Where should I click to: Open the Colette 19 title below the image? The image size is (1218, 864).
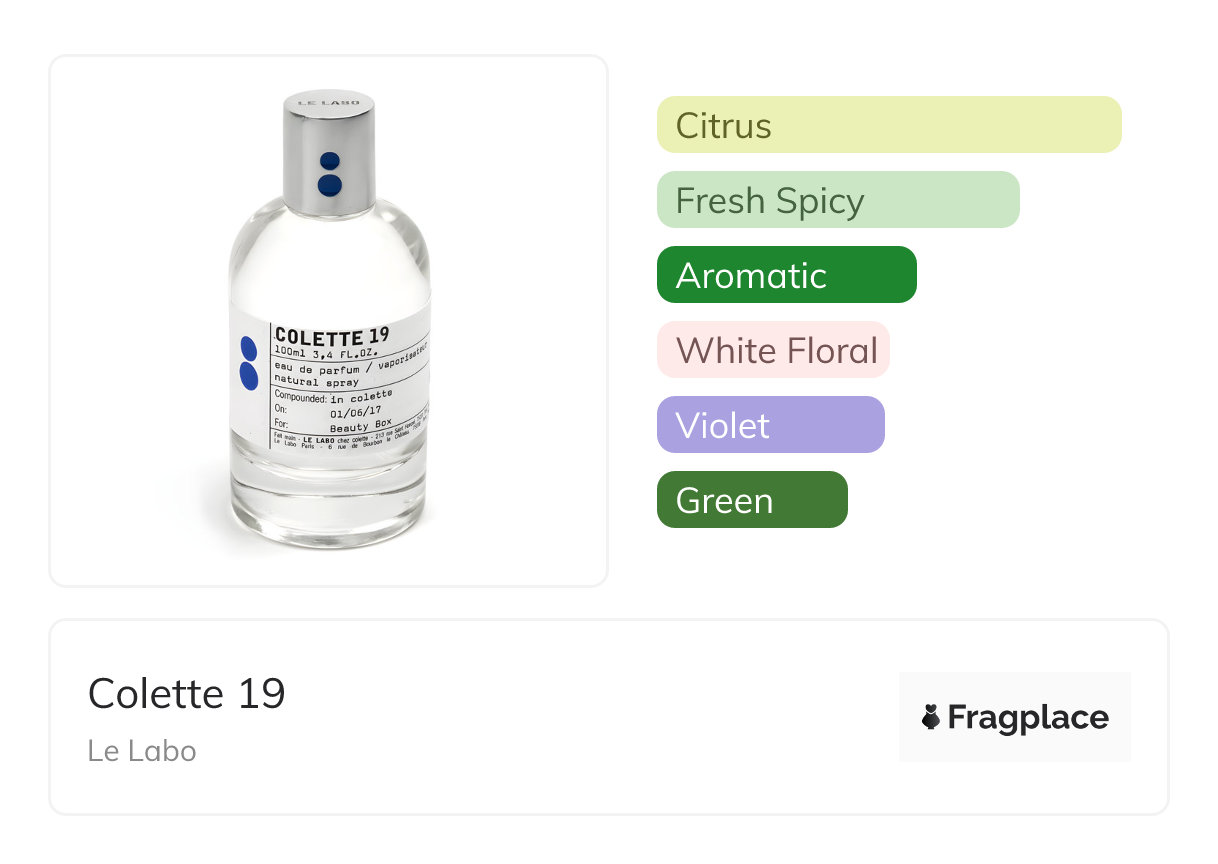point(187,693)
